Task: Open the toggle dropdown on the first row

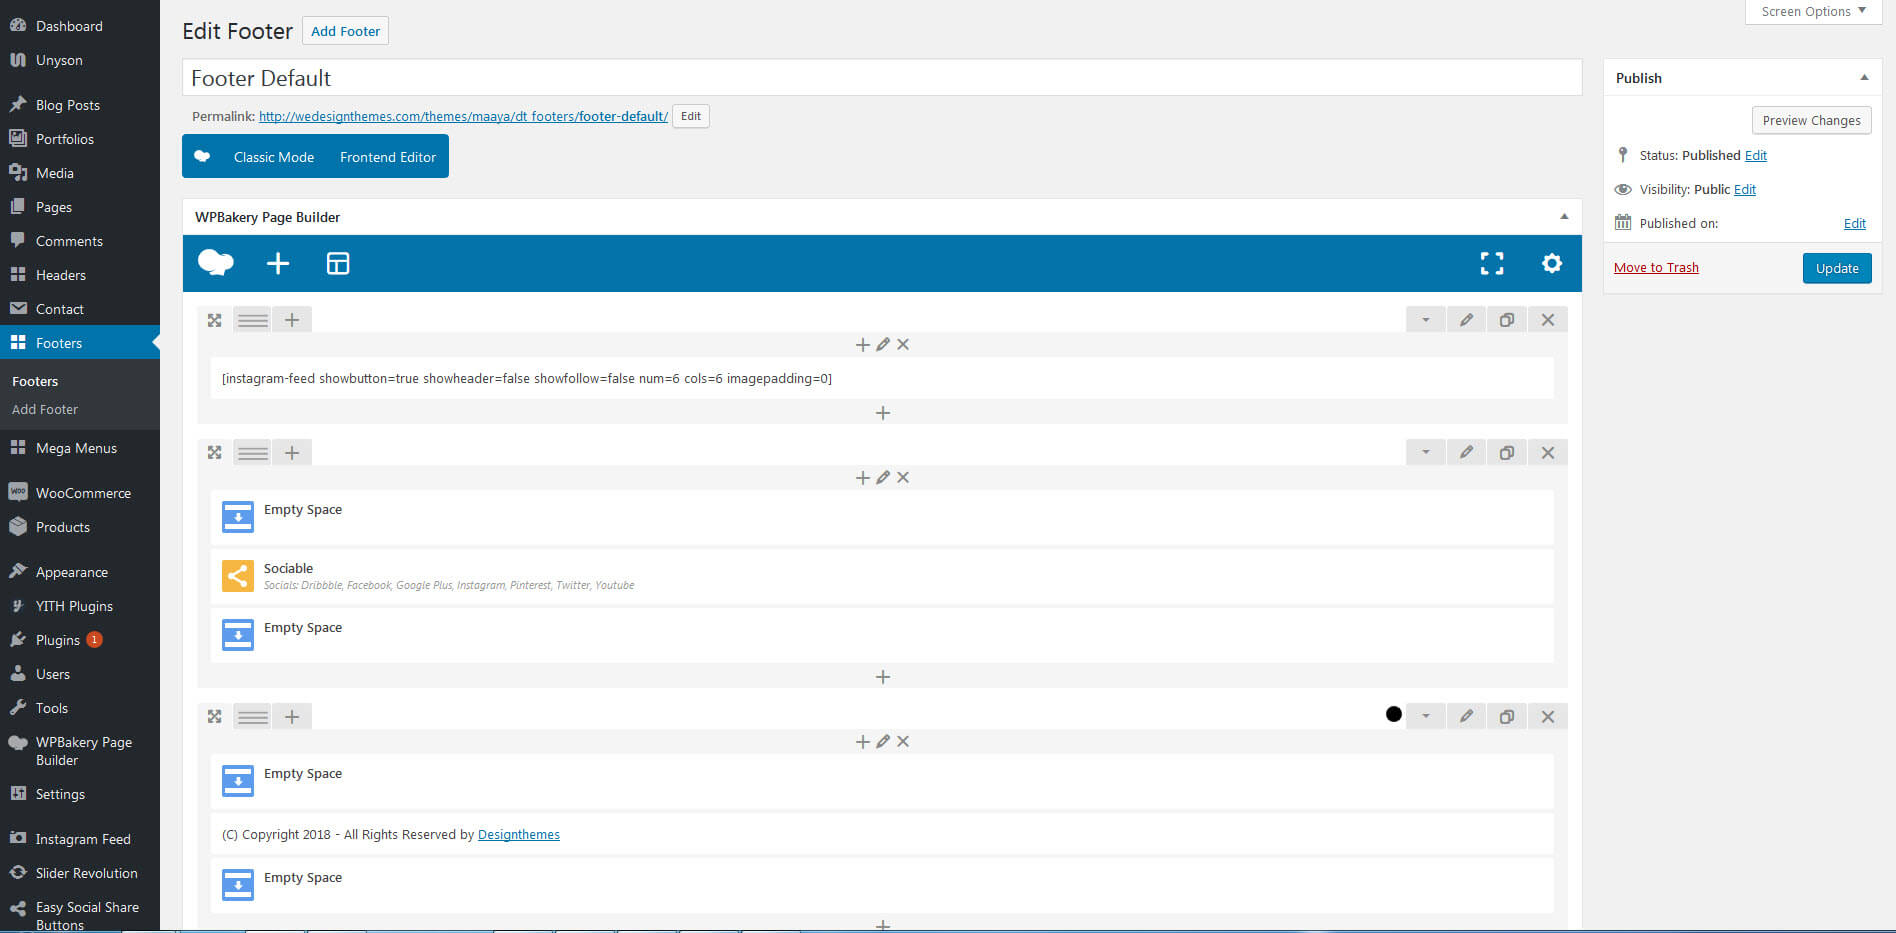Action: [1425, 319]
